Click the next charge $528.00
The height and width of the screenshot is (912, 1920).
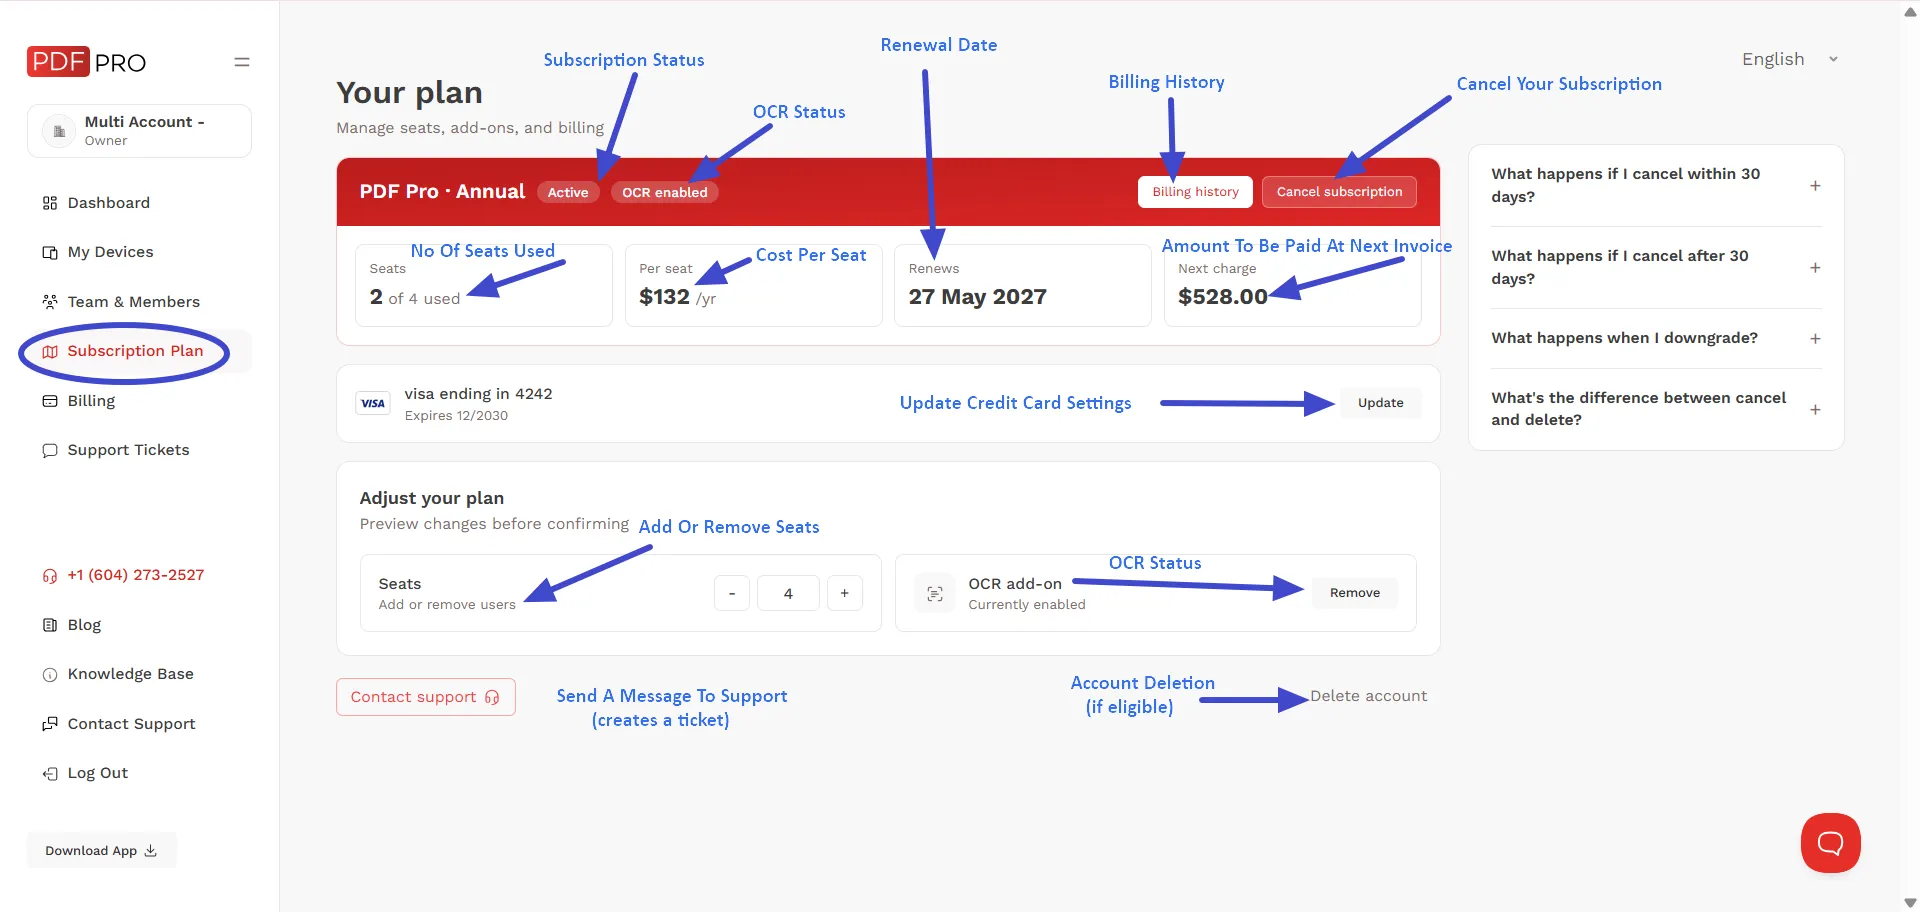[1222, 297]
